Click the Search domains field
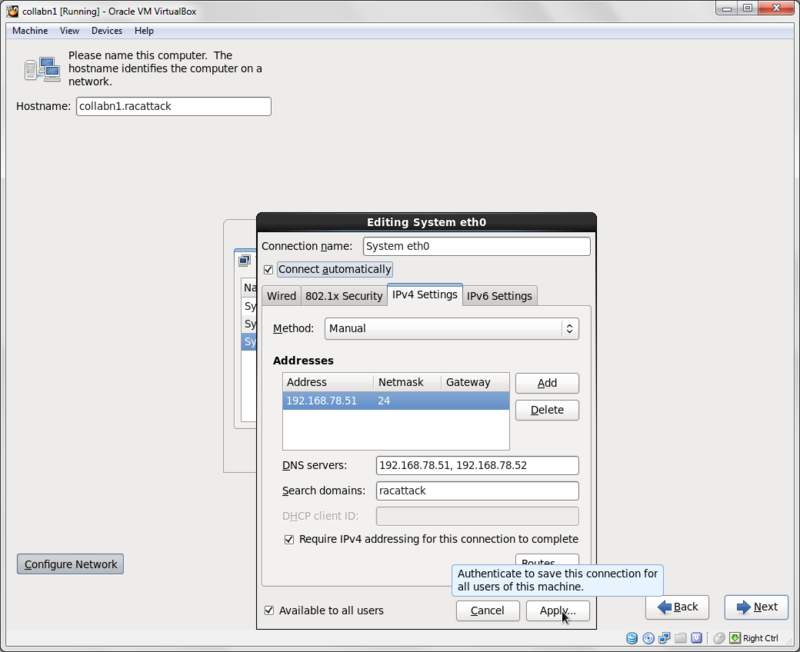Viewport: 800px width, 652px height. click(477, 491)
